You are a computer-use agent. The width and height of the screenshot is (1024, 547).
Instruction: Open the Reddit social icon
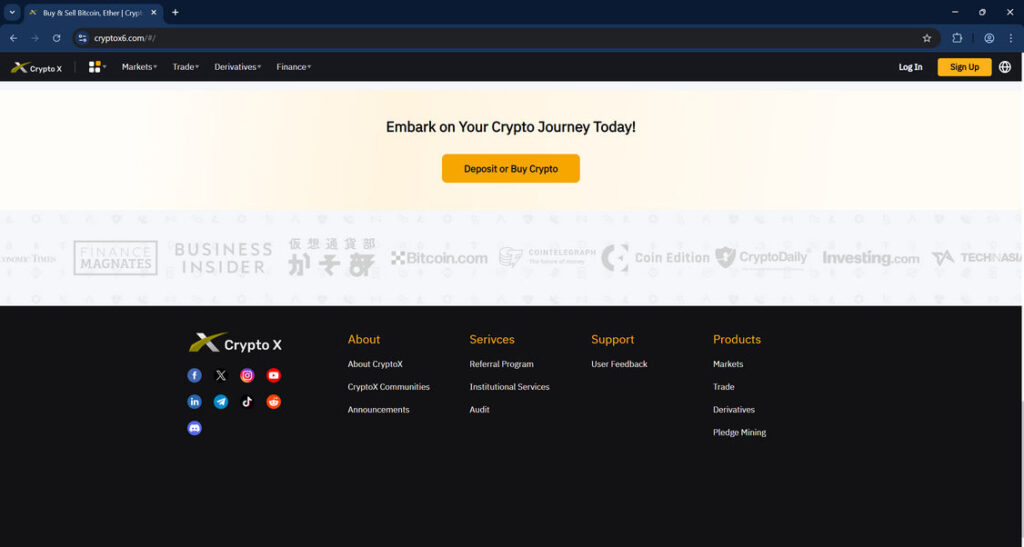click(x=274, y=401)
